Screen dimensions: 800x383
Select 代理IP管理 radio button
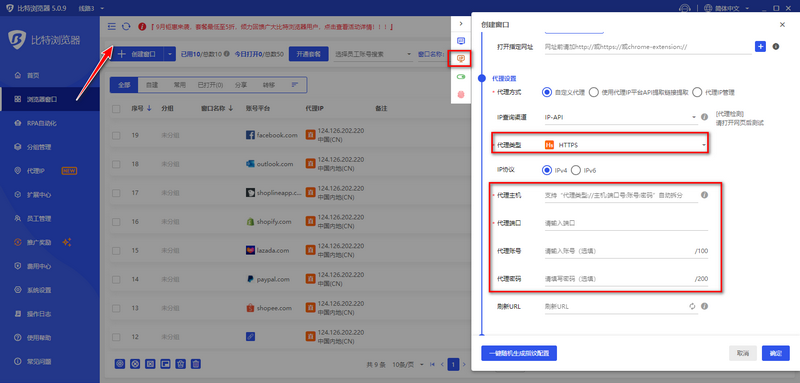(697, 92)
